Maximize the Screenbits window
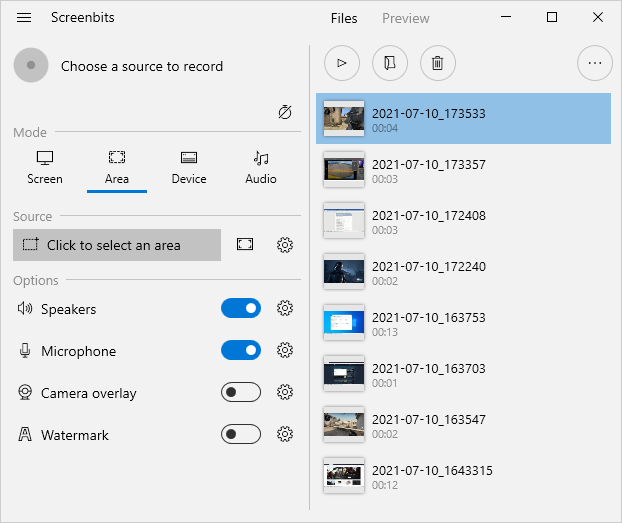The width and height of the screenshot is (622, 523). 552,17
